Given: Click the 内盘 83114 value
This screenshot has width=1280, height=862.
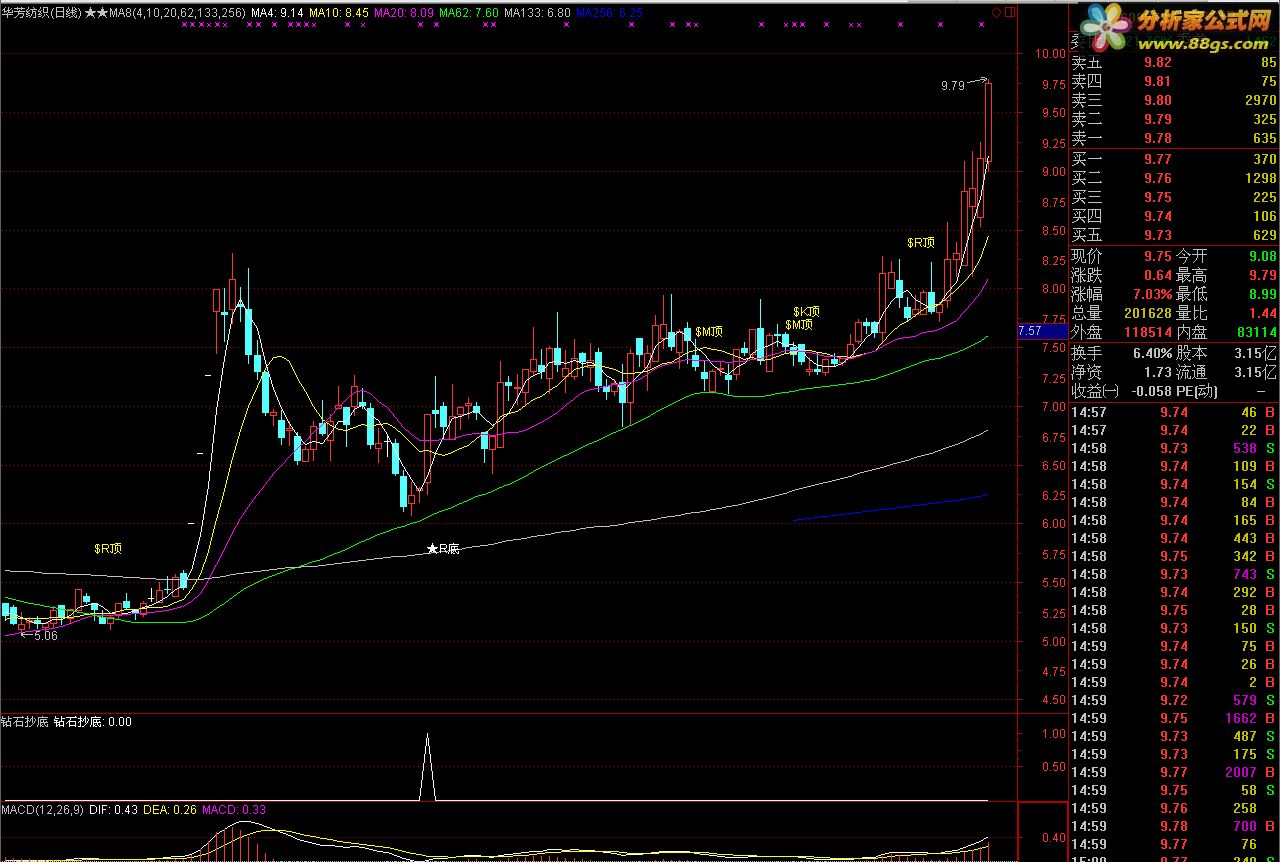Looking at the screenshot, I should (1256, 332).
